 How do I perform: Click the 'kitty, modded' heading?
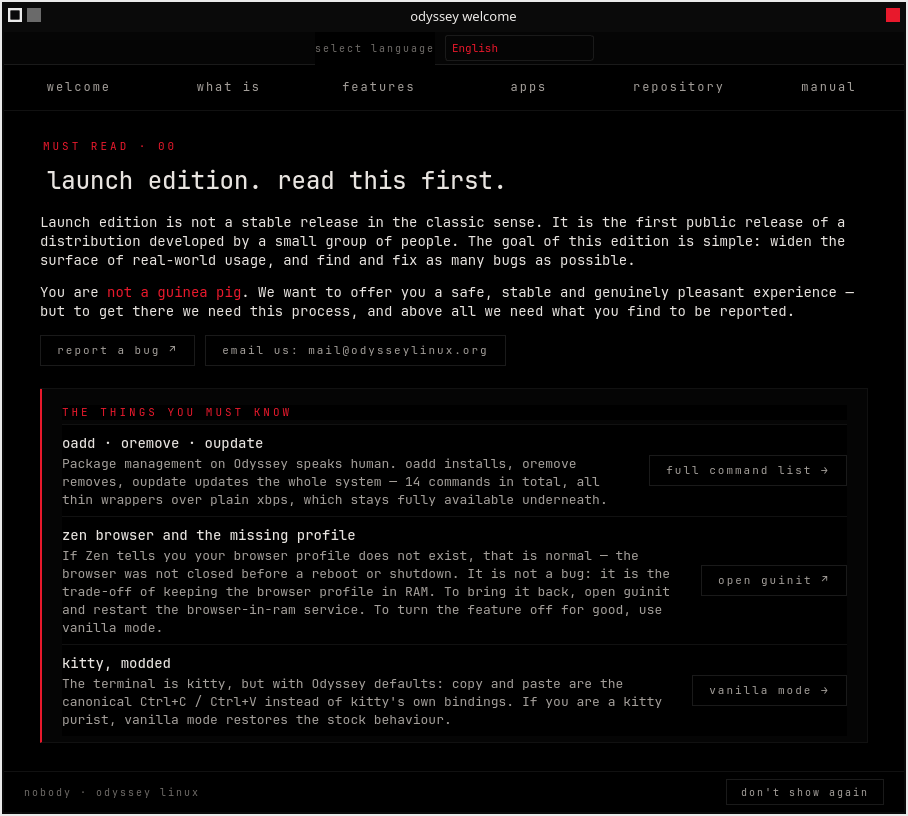[116, 664]
